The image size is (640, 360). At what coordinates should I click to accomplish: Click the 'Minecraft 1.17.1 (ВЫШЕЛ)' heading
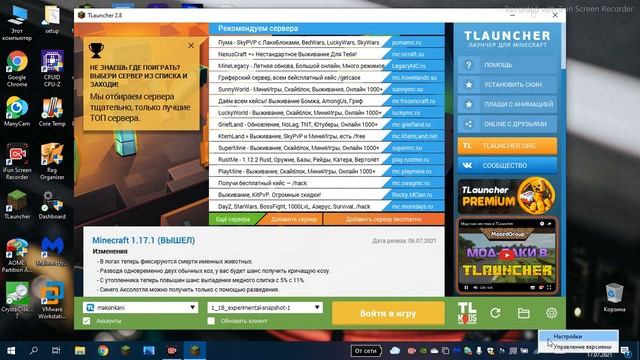point(143,240)
